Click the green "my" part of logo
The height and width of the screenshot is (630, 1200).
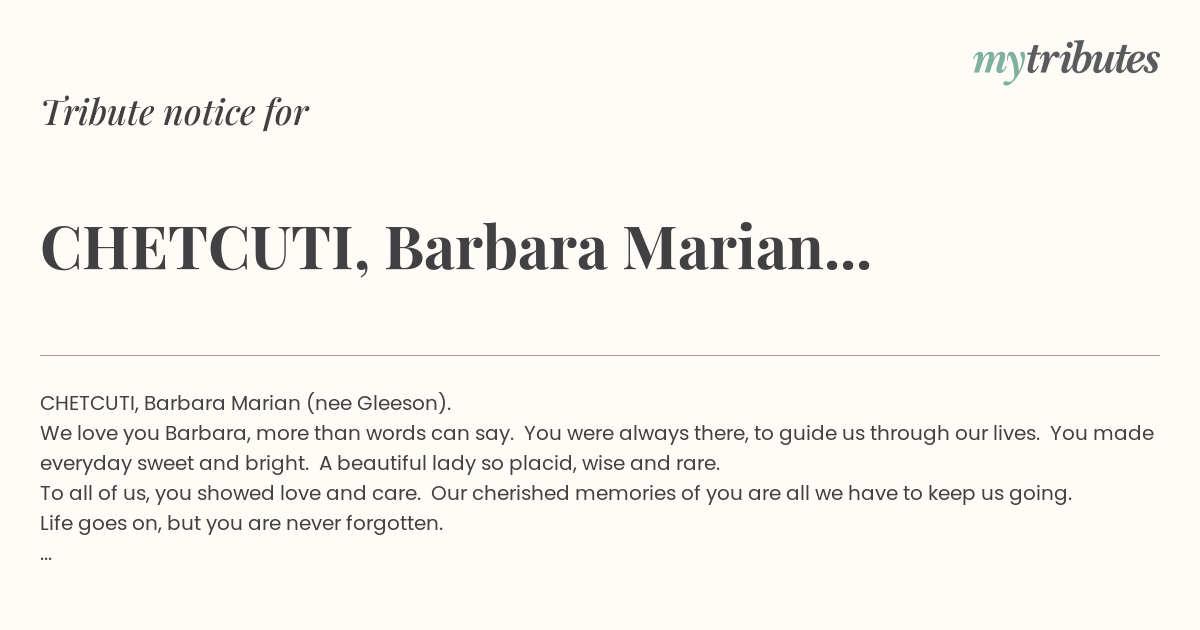[998, 65]
